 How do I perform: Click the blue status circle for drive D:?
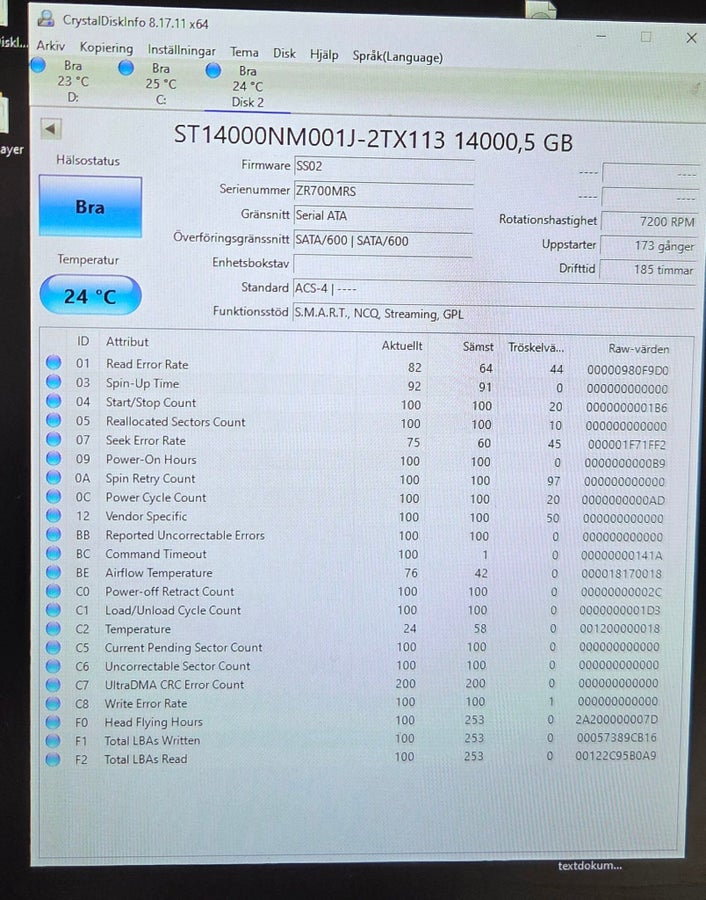coord(37,65)
